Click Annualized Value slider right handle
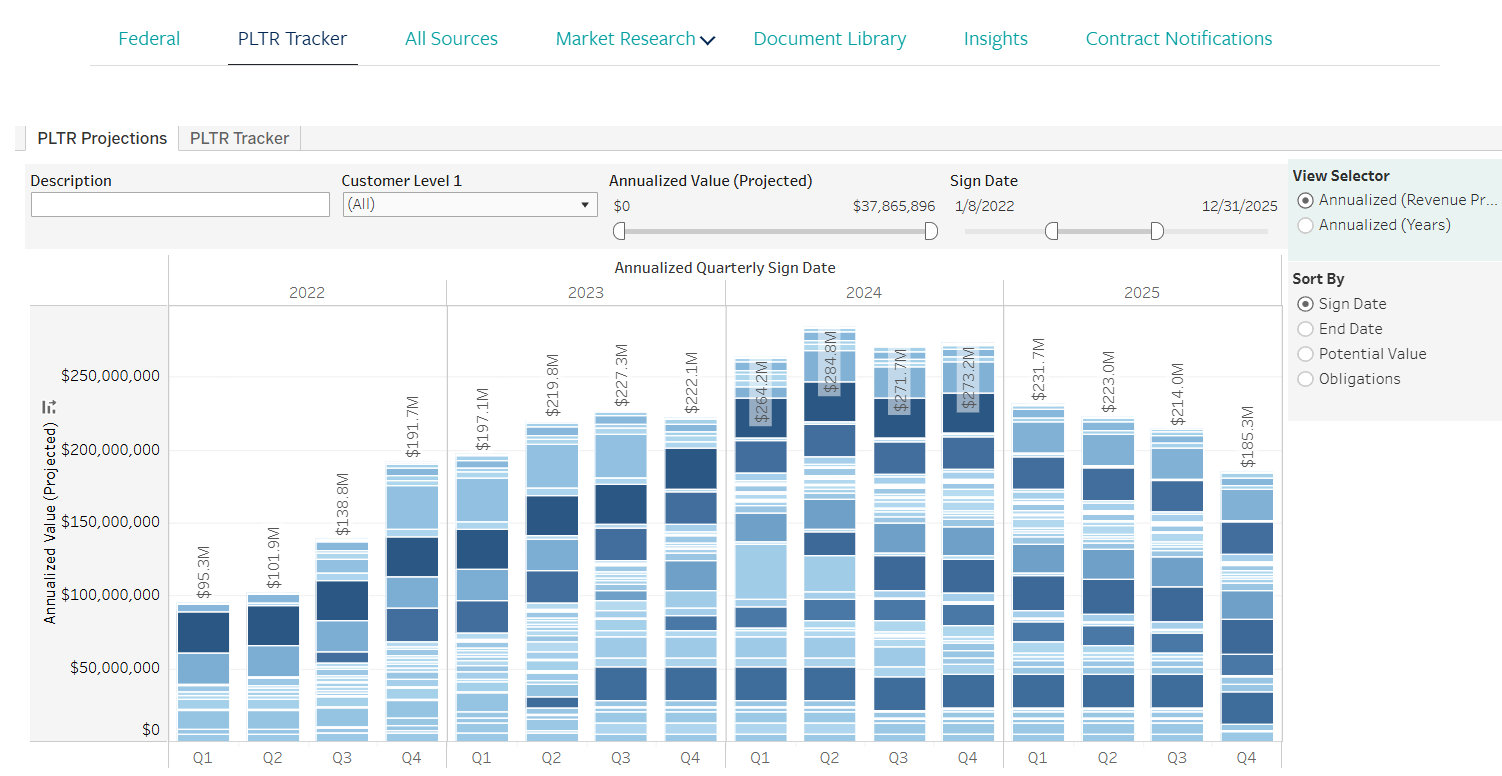The height and width of the screenshot is (776, 1502). tap(931, 231)
